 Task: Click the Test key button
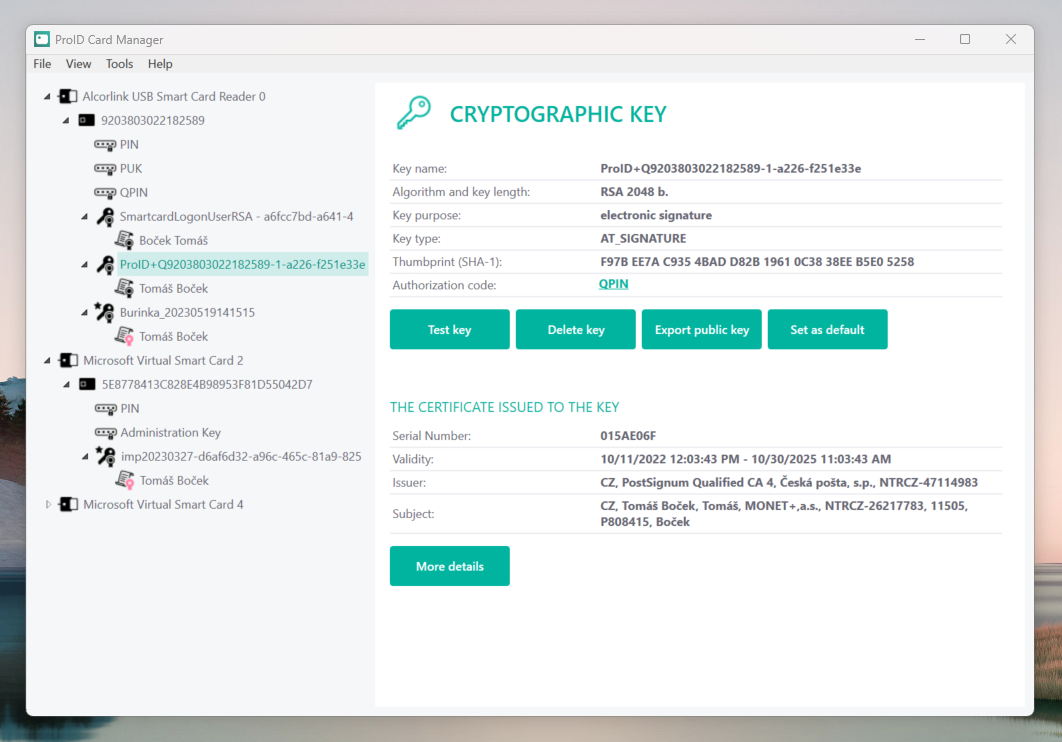[450, 330]
